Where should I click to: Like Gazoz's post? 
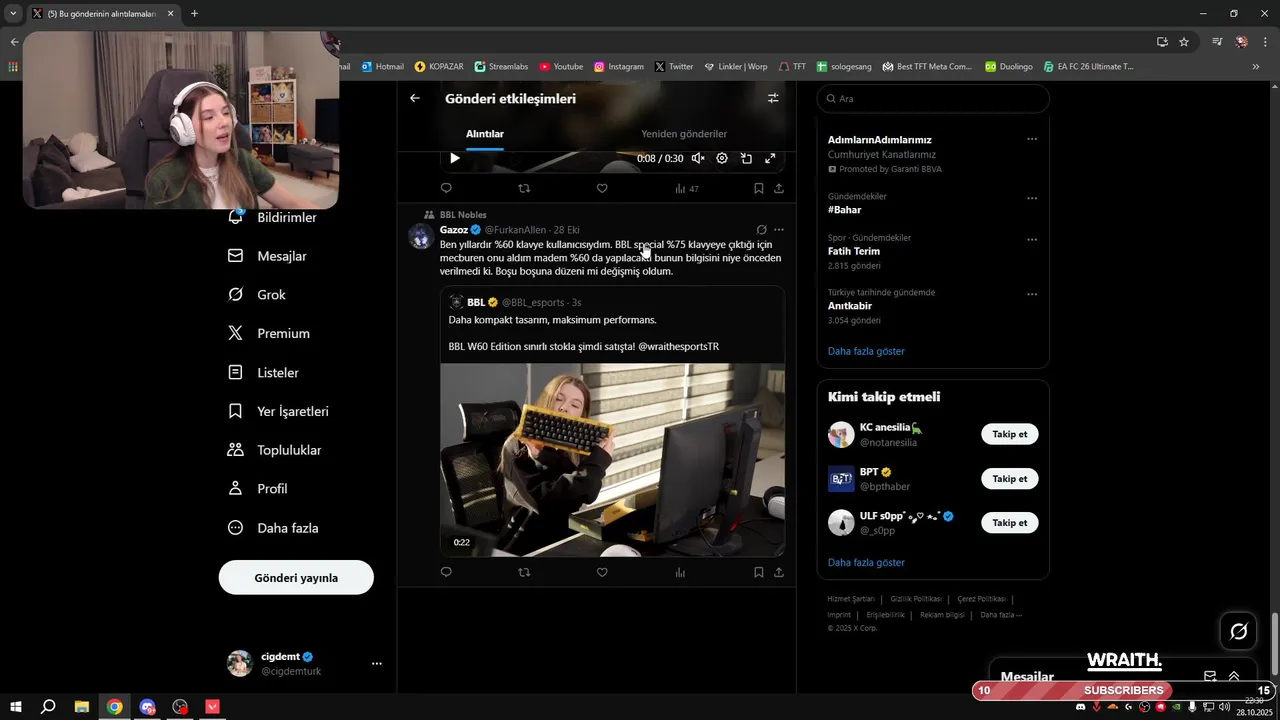(602, 572)
